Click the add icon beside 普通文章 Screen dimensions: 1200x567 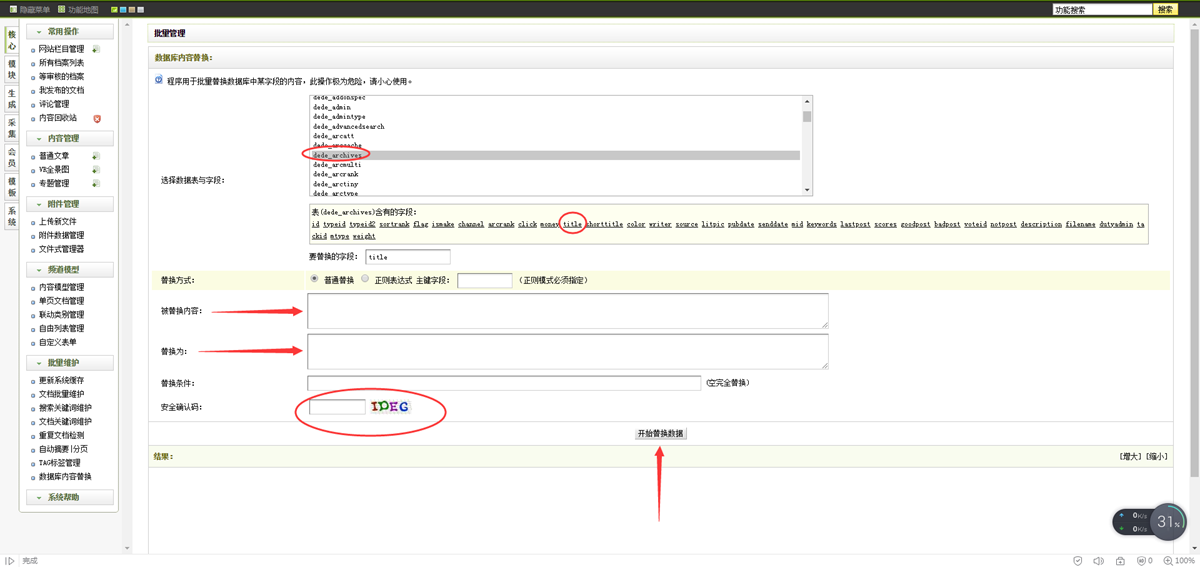click(x=96, y=156)
